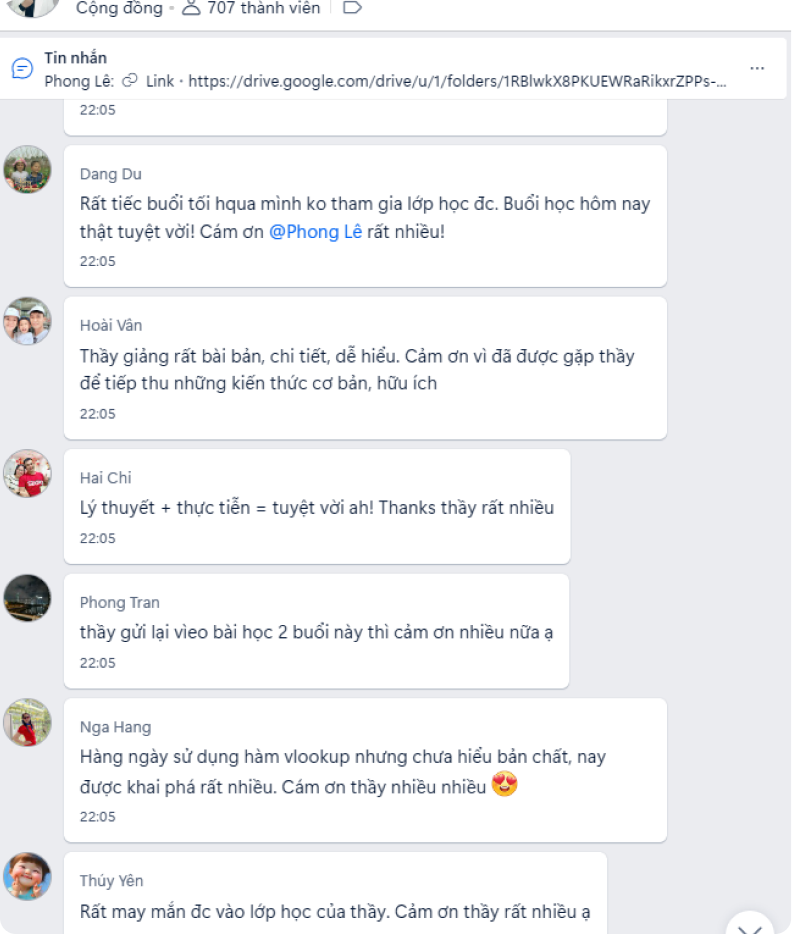Click the link icon beside Link text
This screenshot has width=792, height=934.
pyautogui.click(x=130, y=81)
